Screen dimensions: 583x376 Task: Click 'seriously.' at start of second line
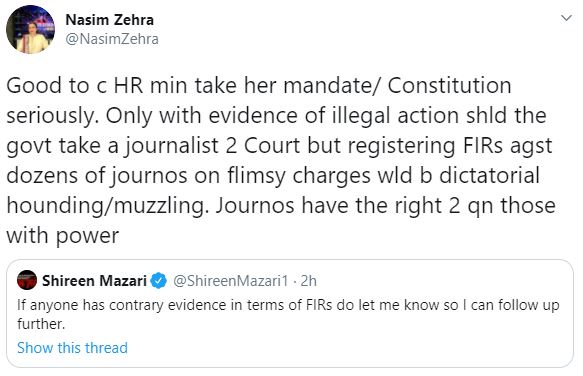(52, 116)
